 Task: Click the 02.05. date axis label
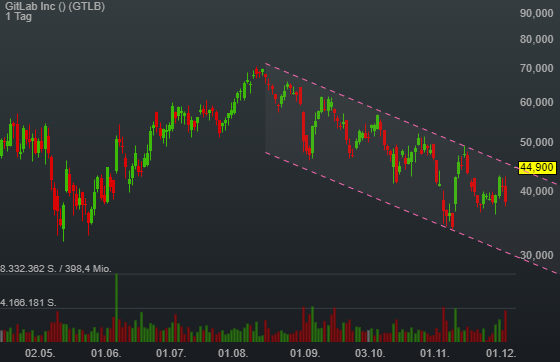(40, 353)
